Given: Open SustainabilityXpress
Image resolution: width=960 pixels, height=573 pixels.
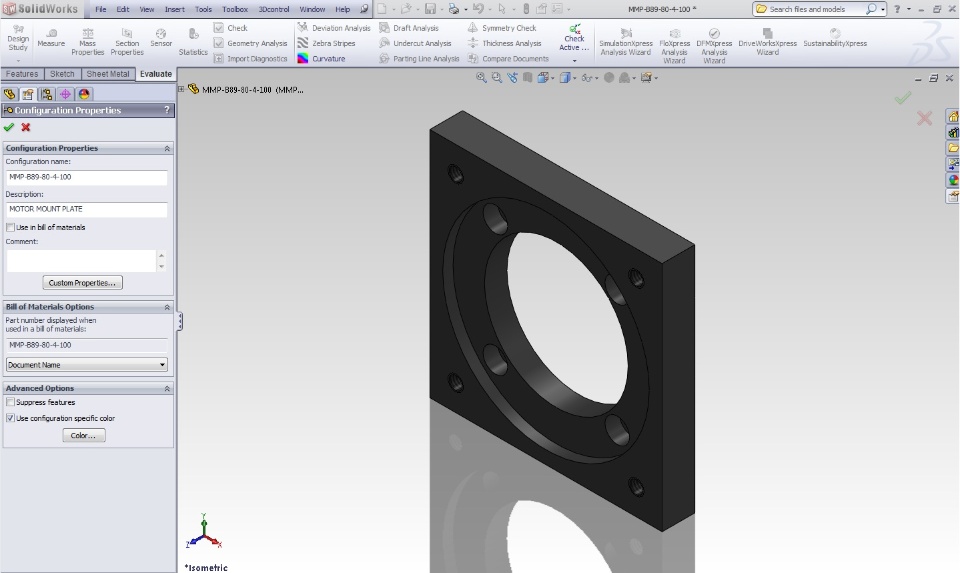Looking at the screenshot, I should (x=834, y=38).
